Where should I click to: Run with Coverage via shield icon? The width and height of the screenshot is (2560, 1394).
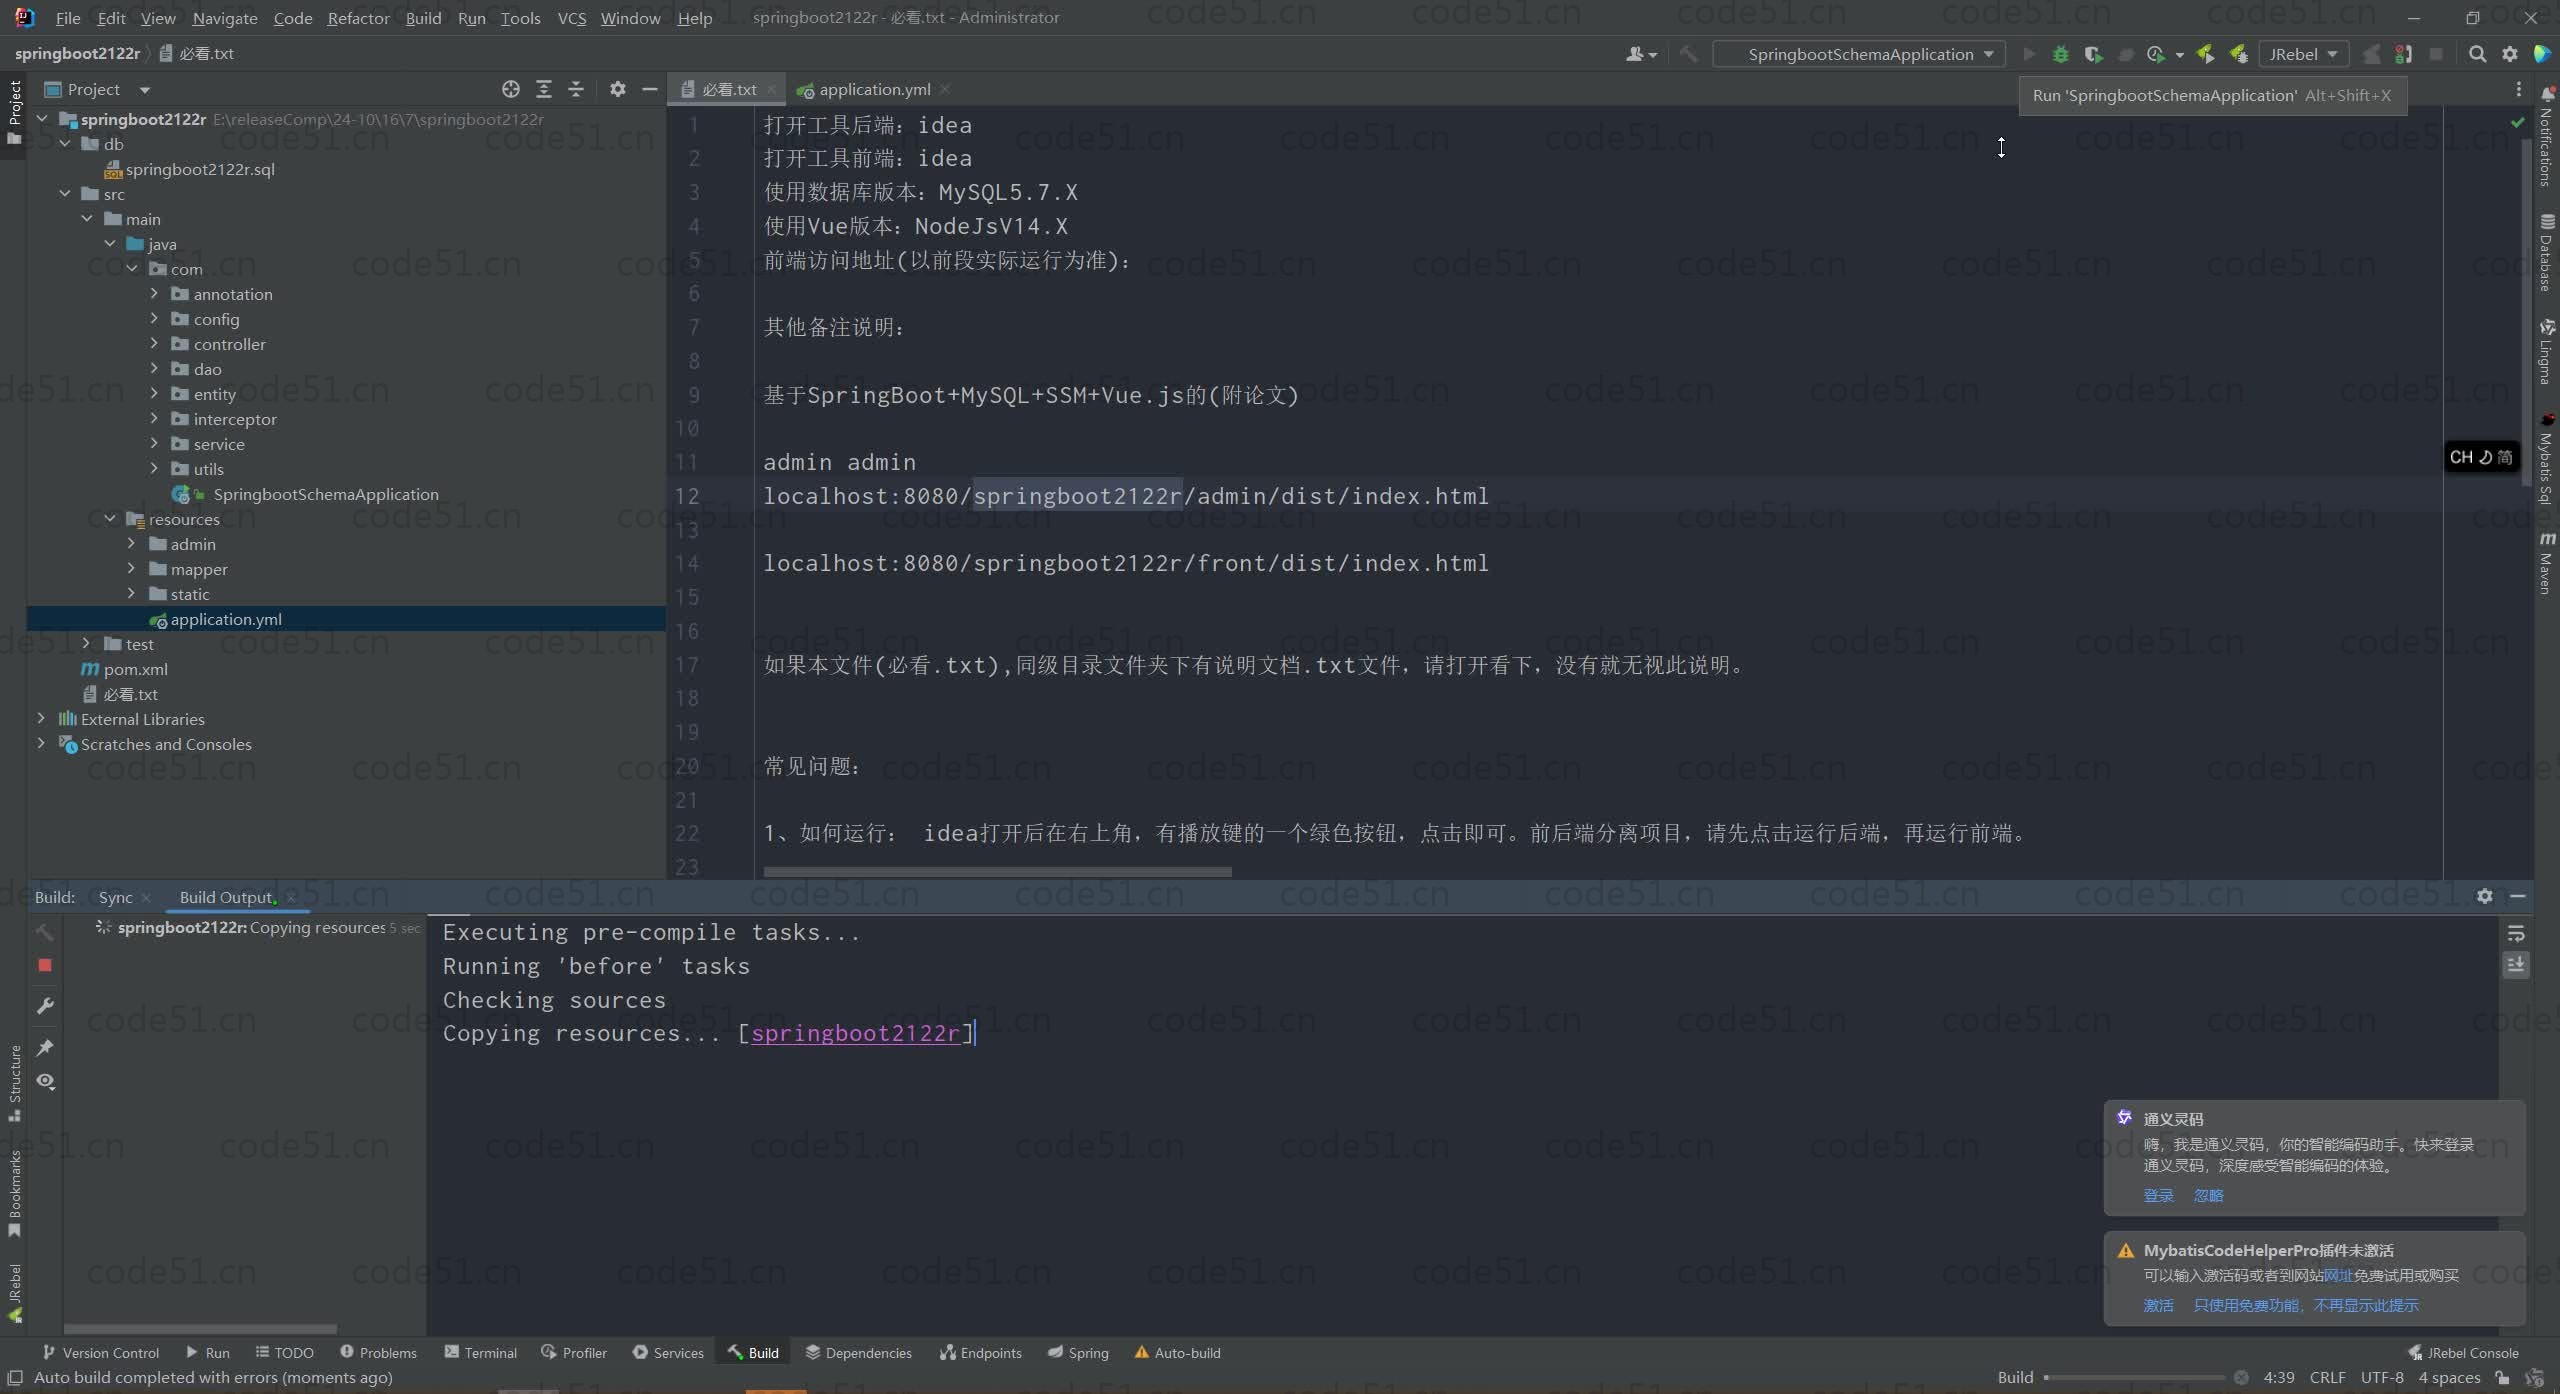pyautogui.click(x=2093, y=54)
